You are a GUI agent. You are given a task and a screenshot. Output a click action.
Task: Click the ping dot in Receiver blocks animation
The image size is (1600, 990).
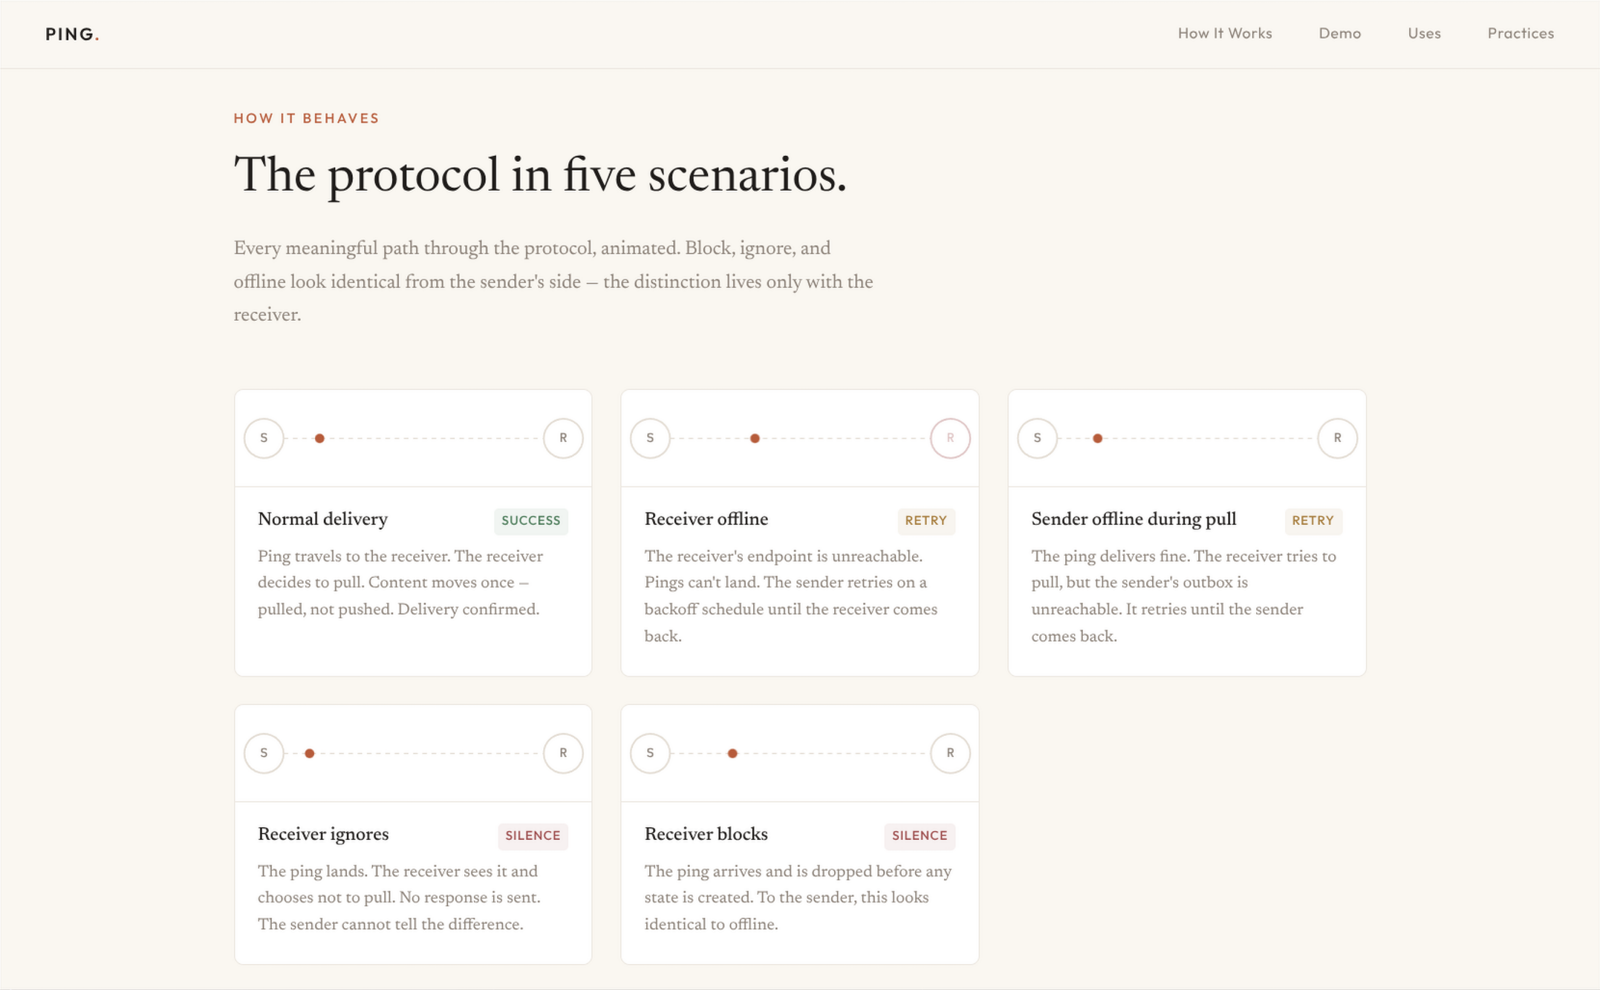pos(733,753)
